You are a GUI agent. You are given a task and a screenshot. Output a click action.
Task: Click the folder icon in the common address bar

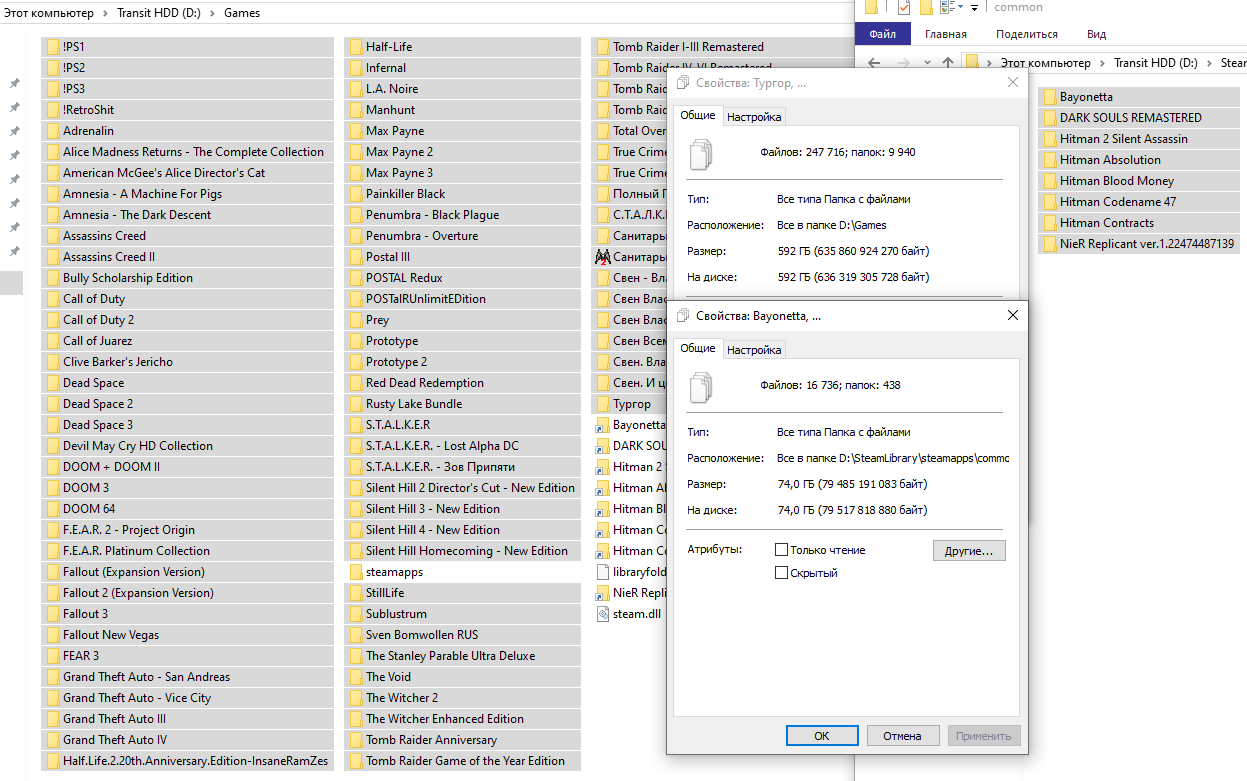972,62
